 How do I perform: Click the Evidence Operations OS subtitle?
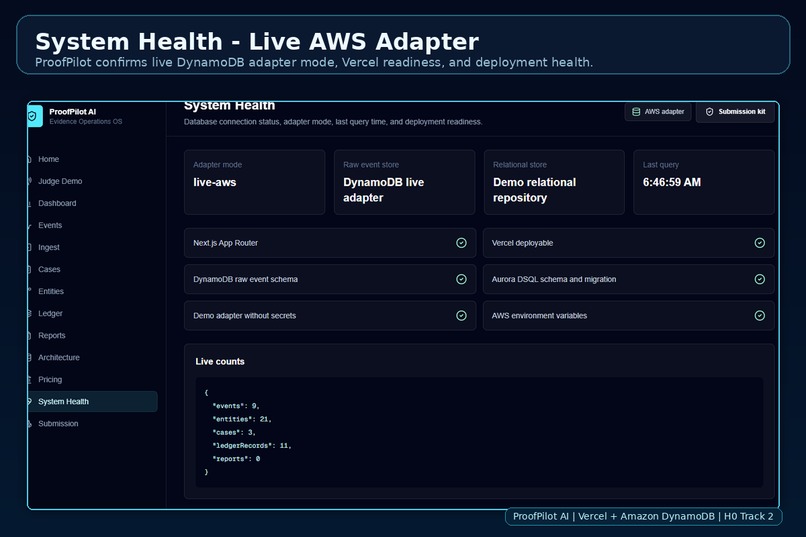86,122
